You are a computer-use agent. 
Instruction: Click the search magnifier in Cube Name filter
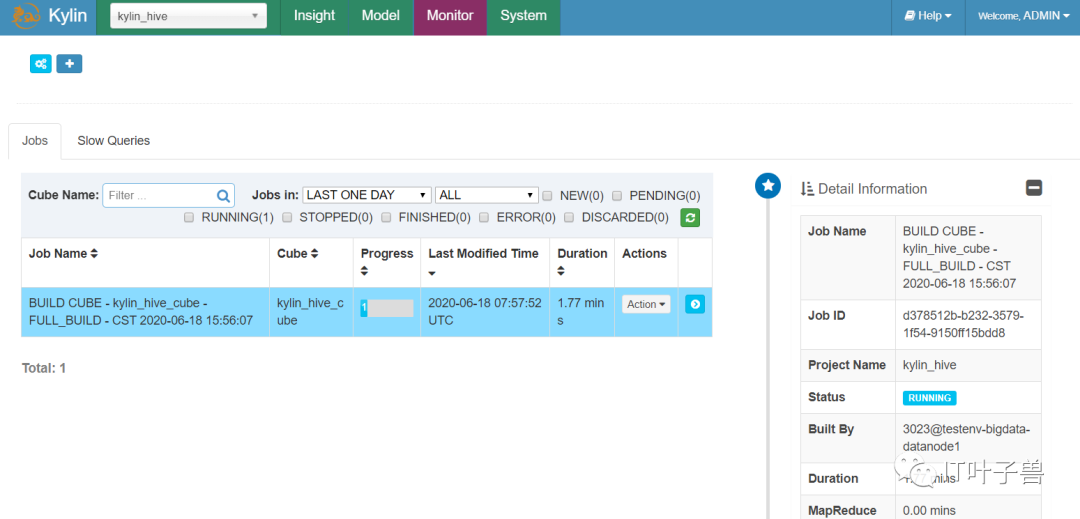tap(223, 195)
